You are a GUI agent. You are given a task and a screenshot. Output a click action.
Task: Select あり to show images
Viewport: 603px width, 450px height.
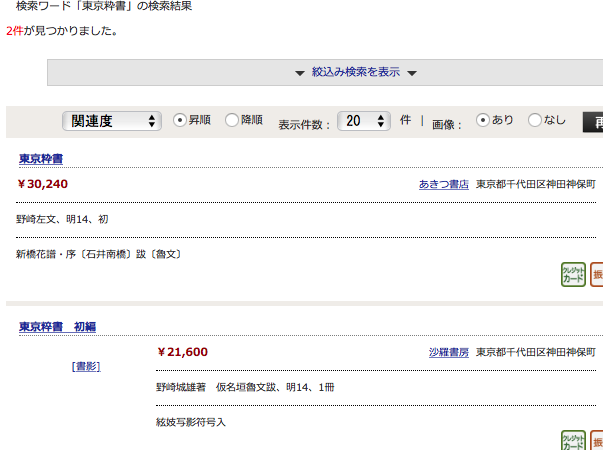(483, 120)
